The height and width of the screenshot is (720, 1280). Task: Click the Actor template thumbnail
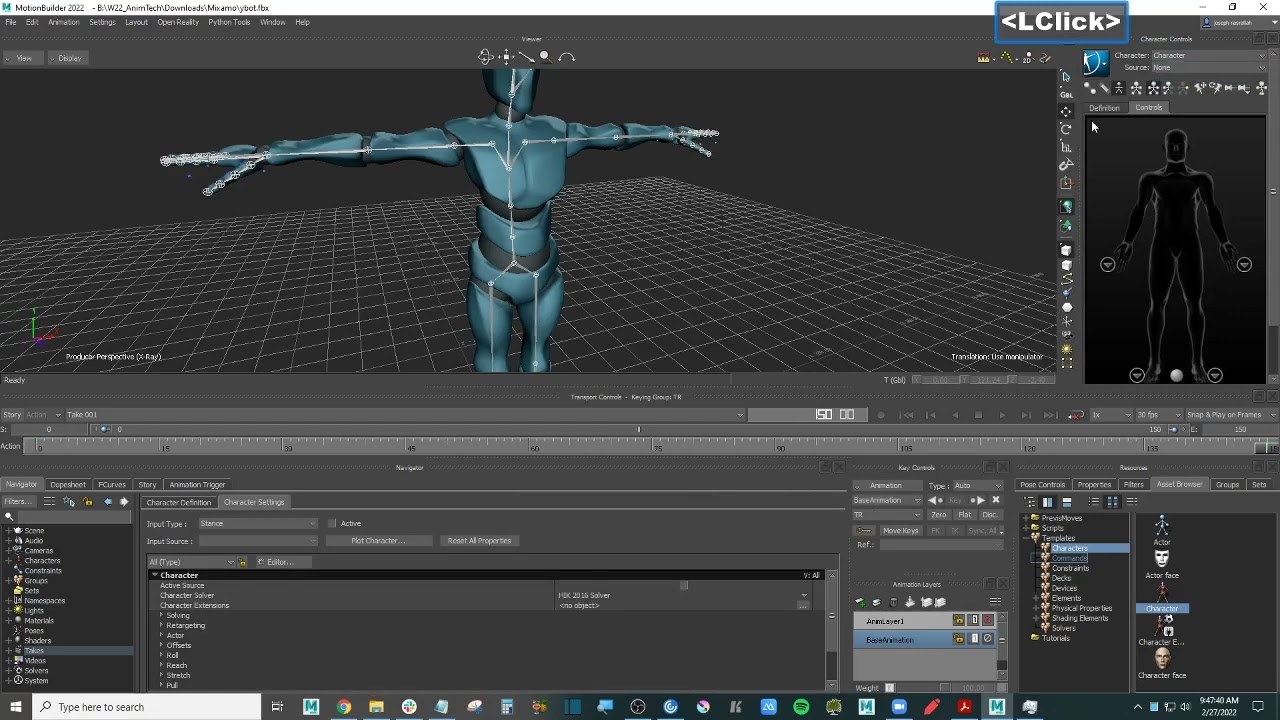1161,527
